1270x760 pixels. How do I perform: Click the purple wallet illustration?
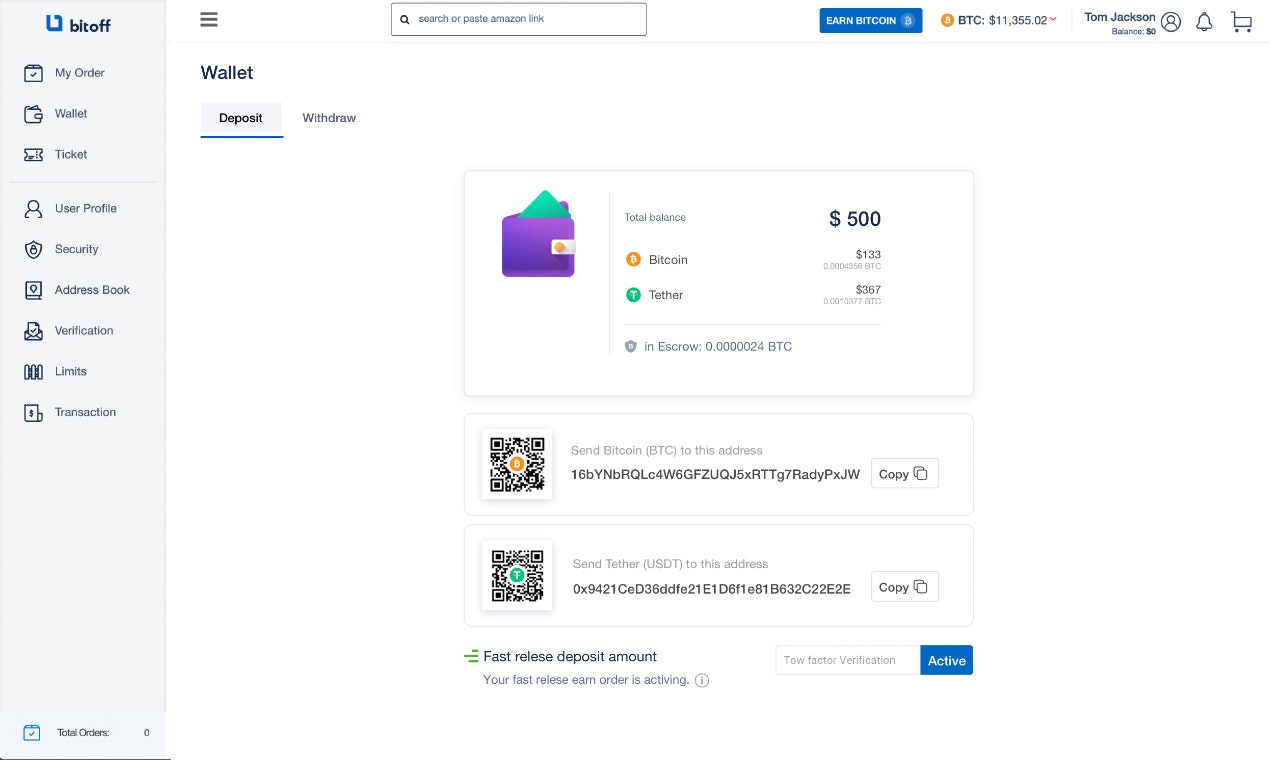click(538, 234)
